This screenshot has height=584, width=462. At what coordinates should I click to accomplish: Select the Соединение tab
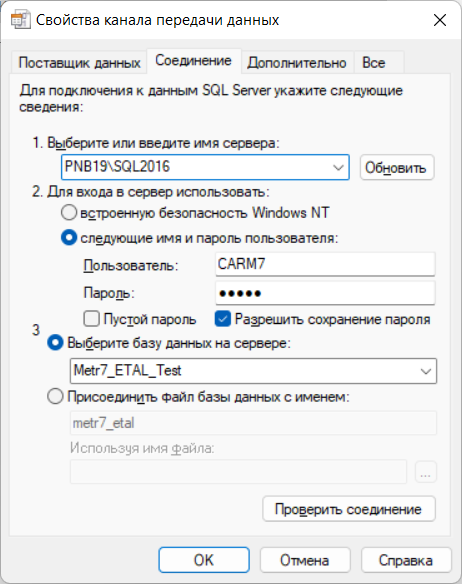point(193,60)
